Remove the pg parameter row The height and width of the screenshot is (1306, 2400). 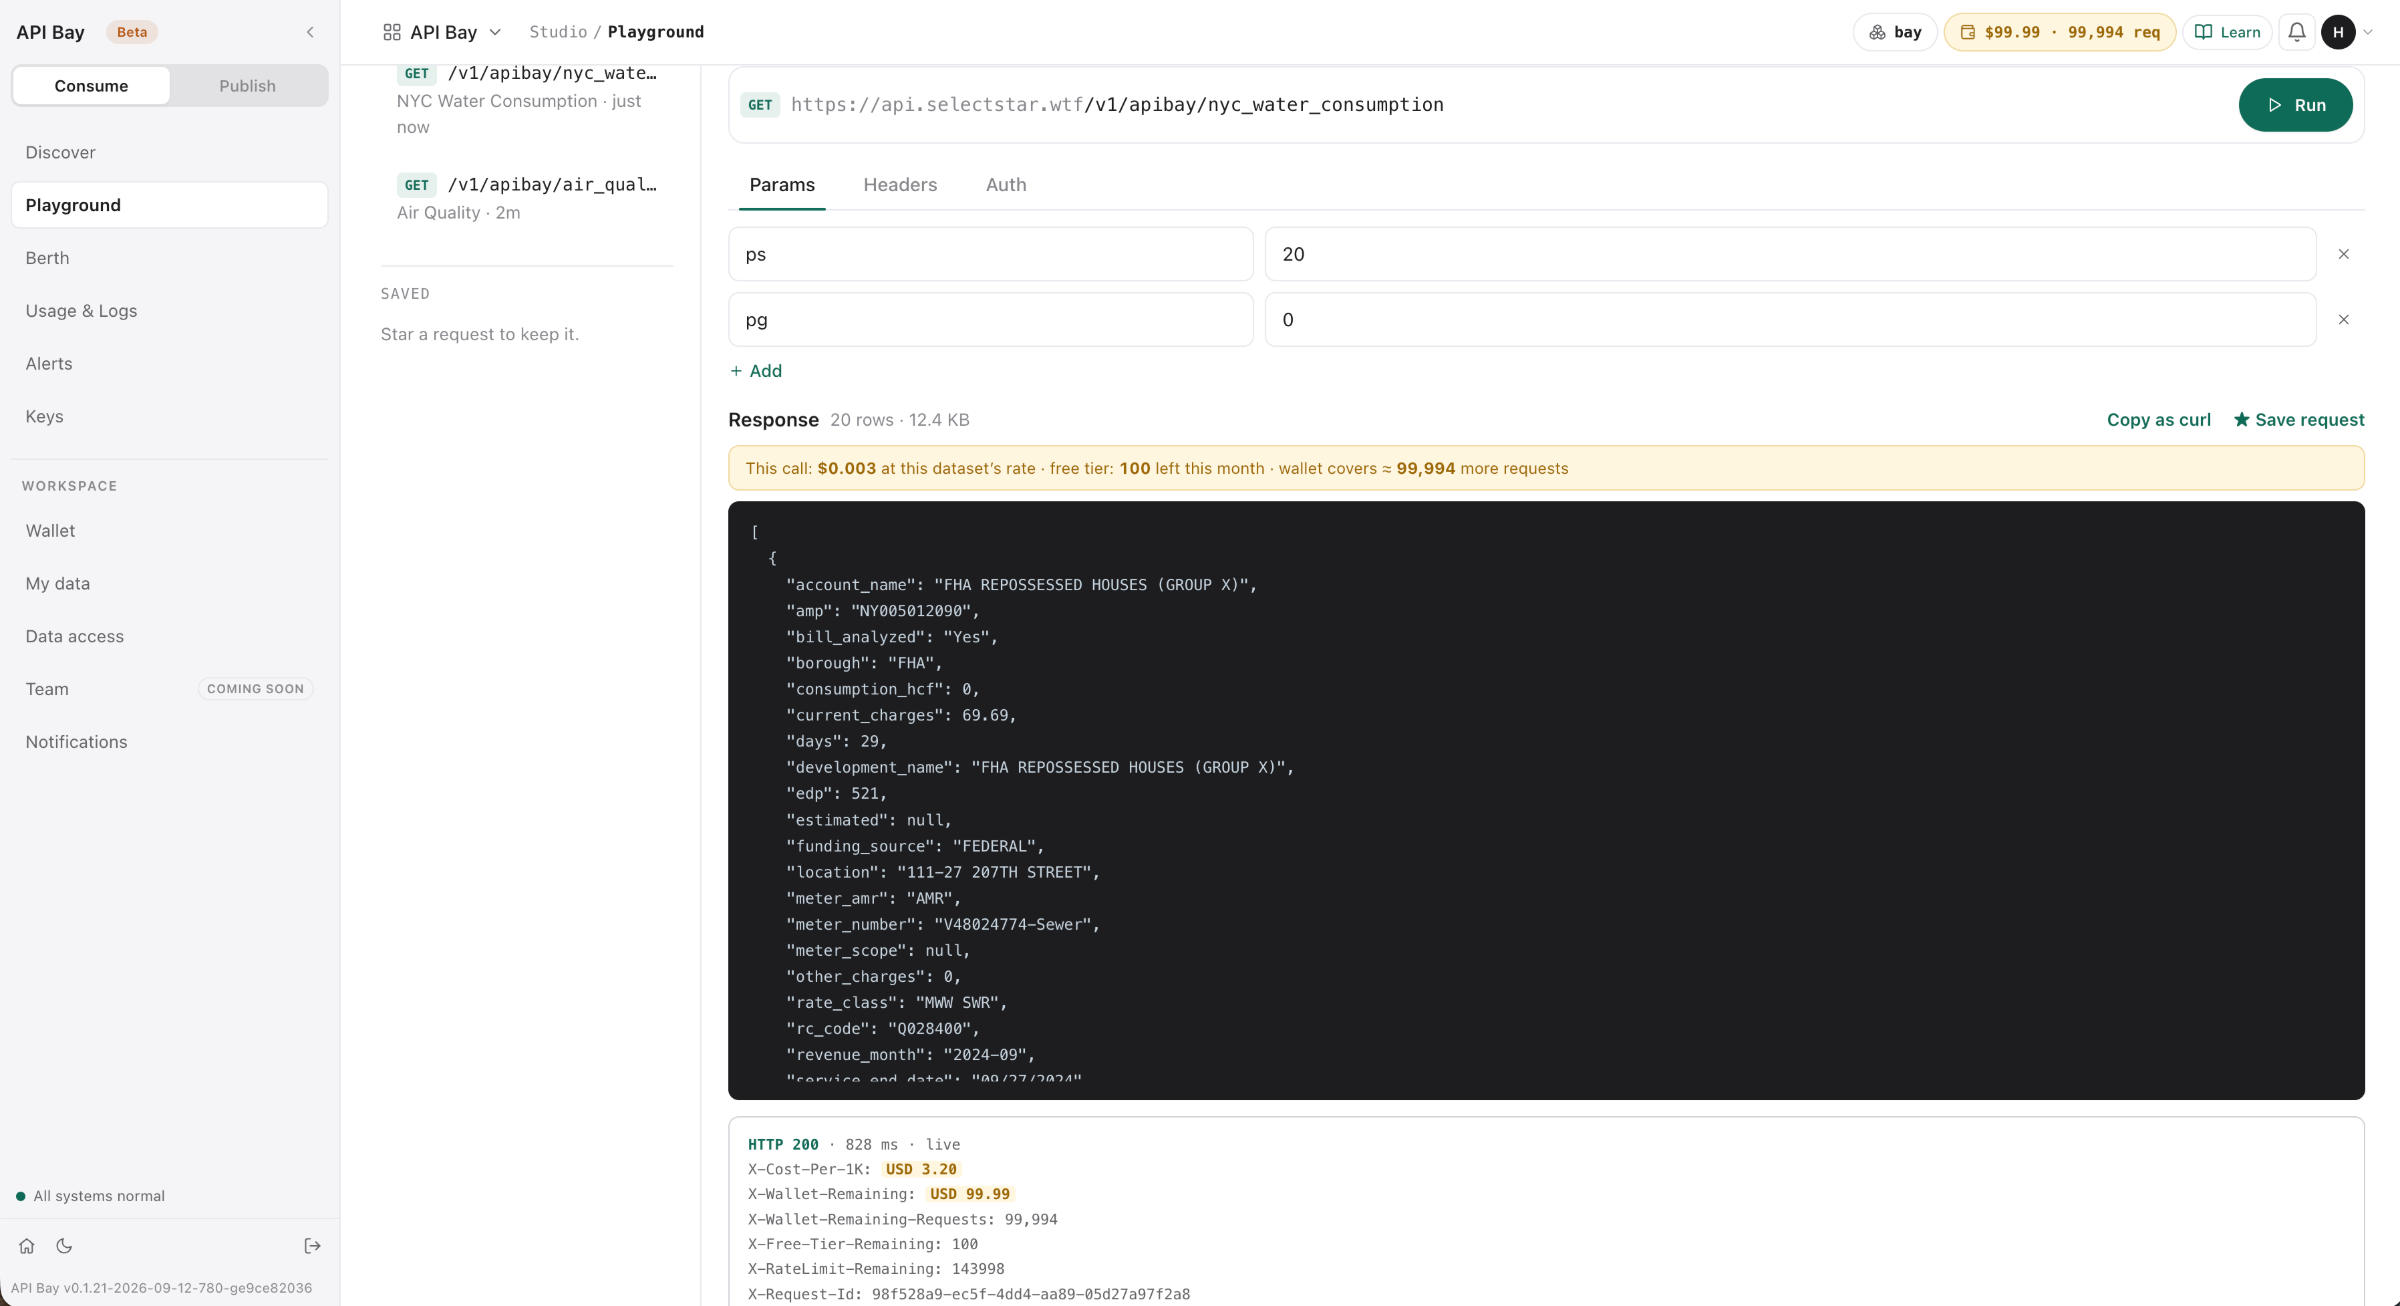tap(2344, 320)
